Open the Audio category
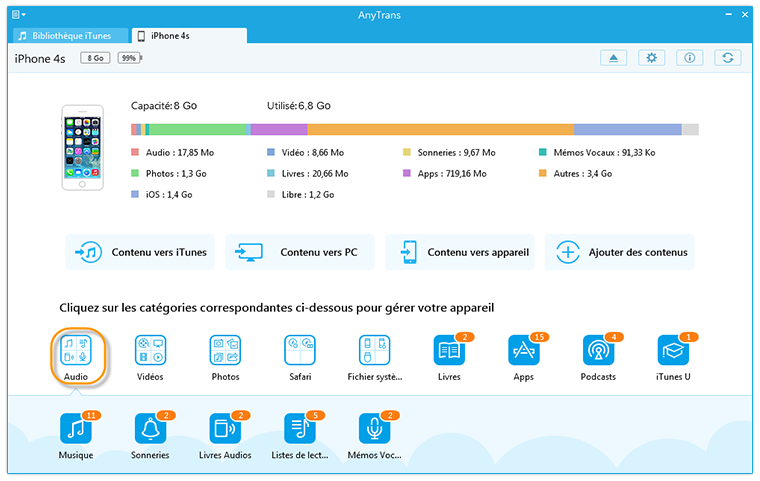This screenshot has height=481, width=760. 77,356
